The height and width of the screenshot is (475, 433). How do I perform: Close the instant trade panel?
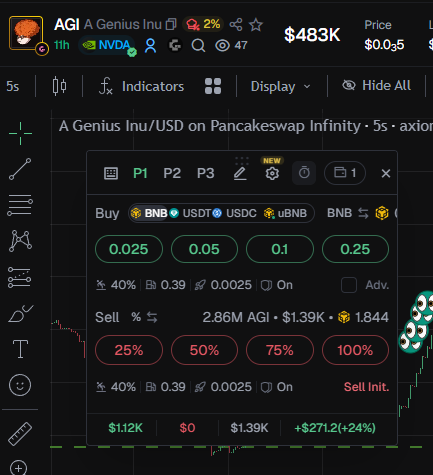coord(386,173)
